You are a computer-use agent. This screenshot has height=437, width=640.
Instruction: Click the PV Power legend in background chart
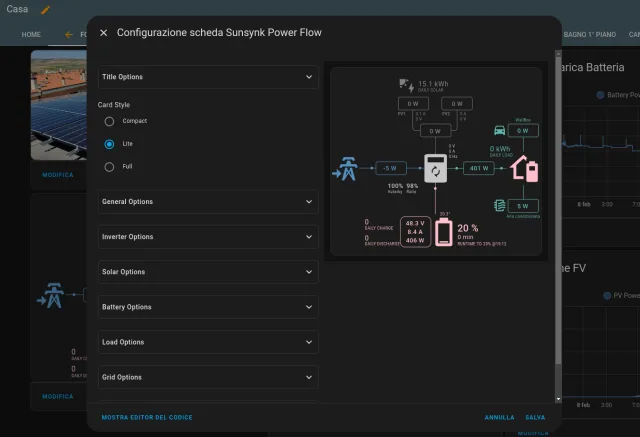[x=621, y=295]
